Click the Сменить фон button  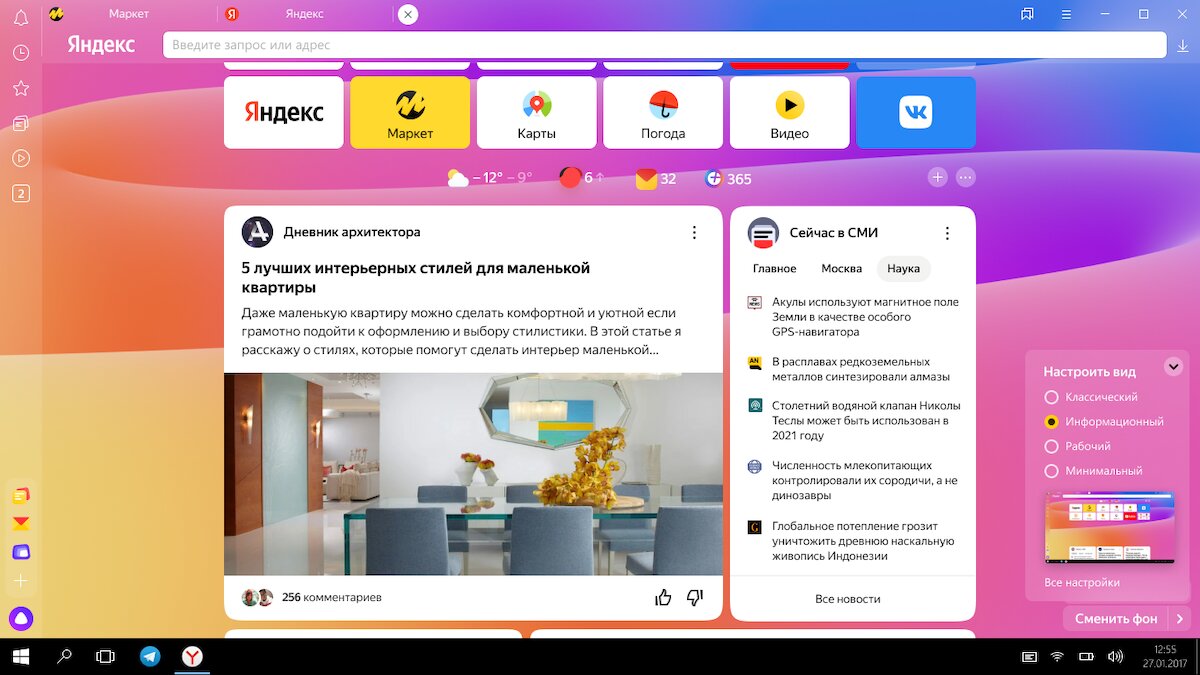pos(1116,619)
